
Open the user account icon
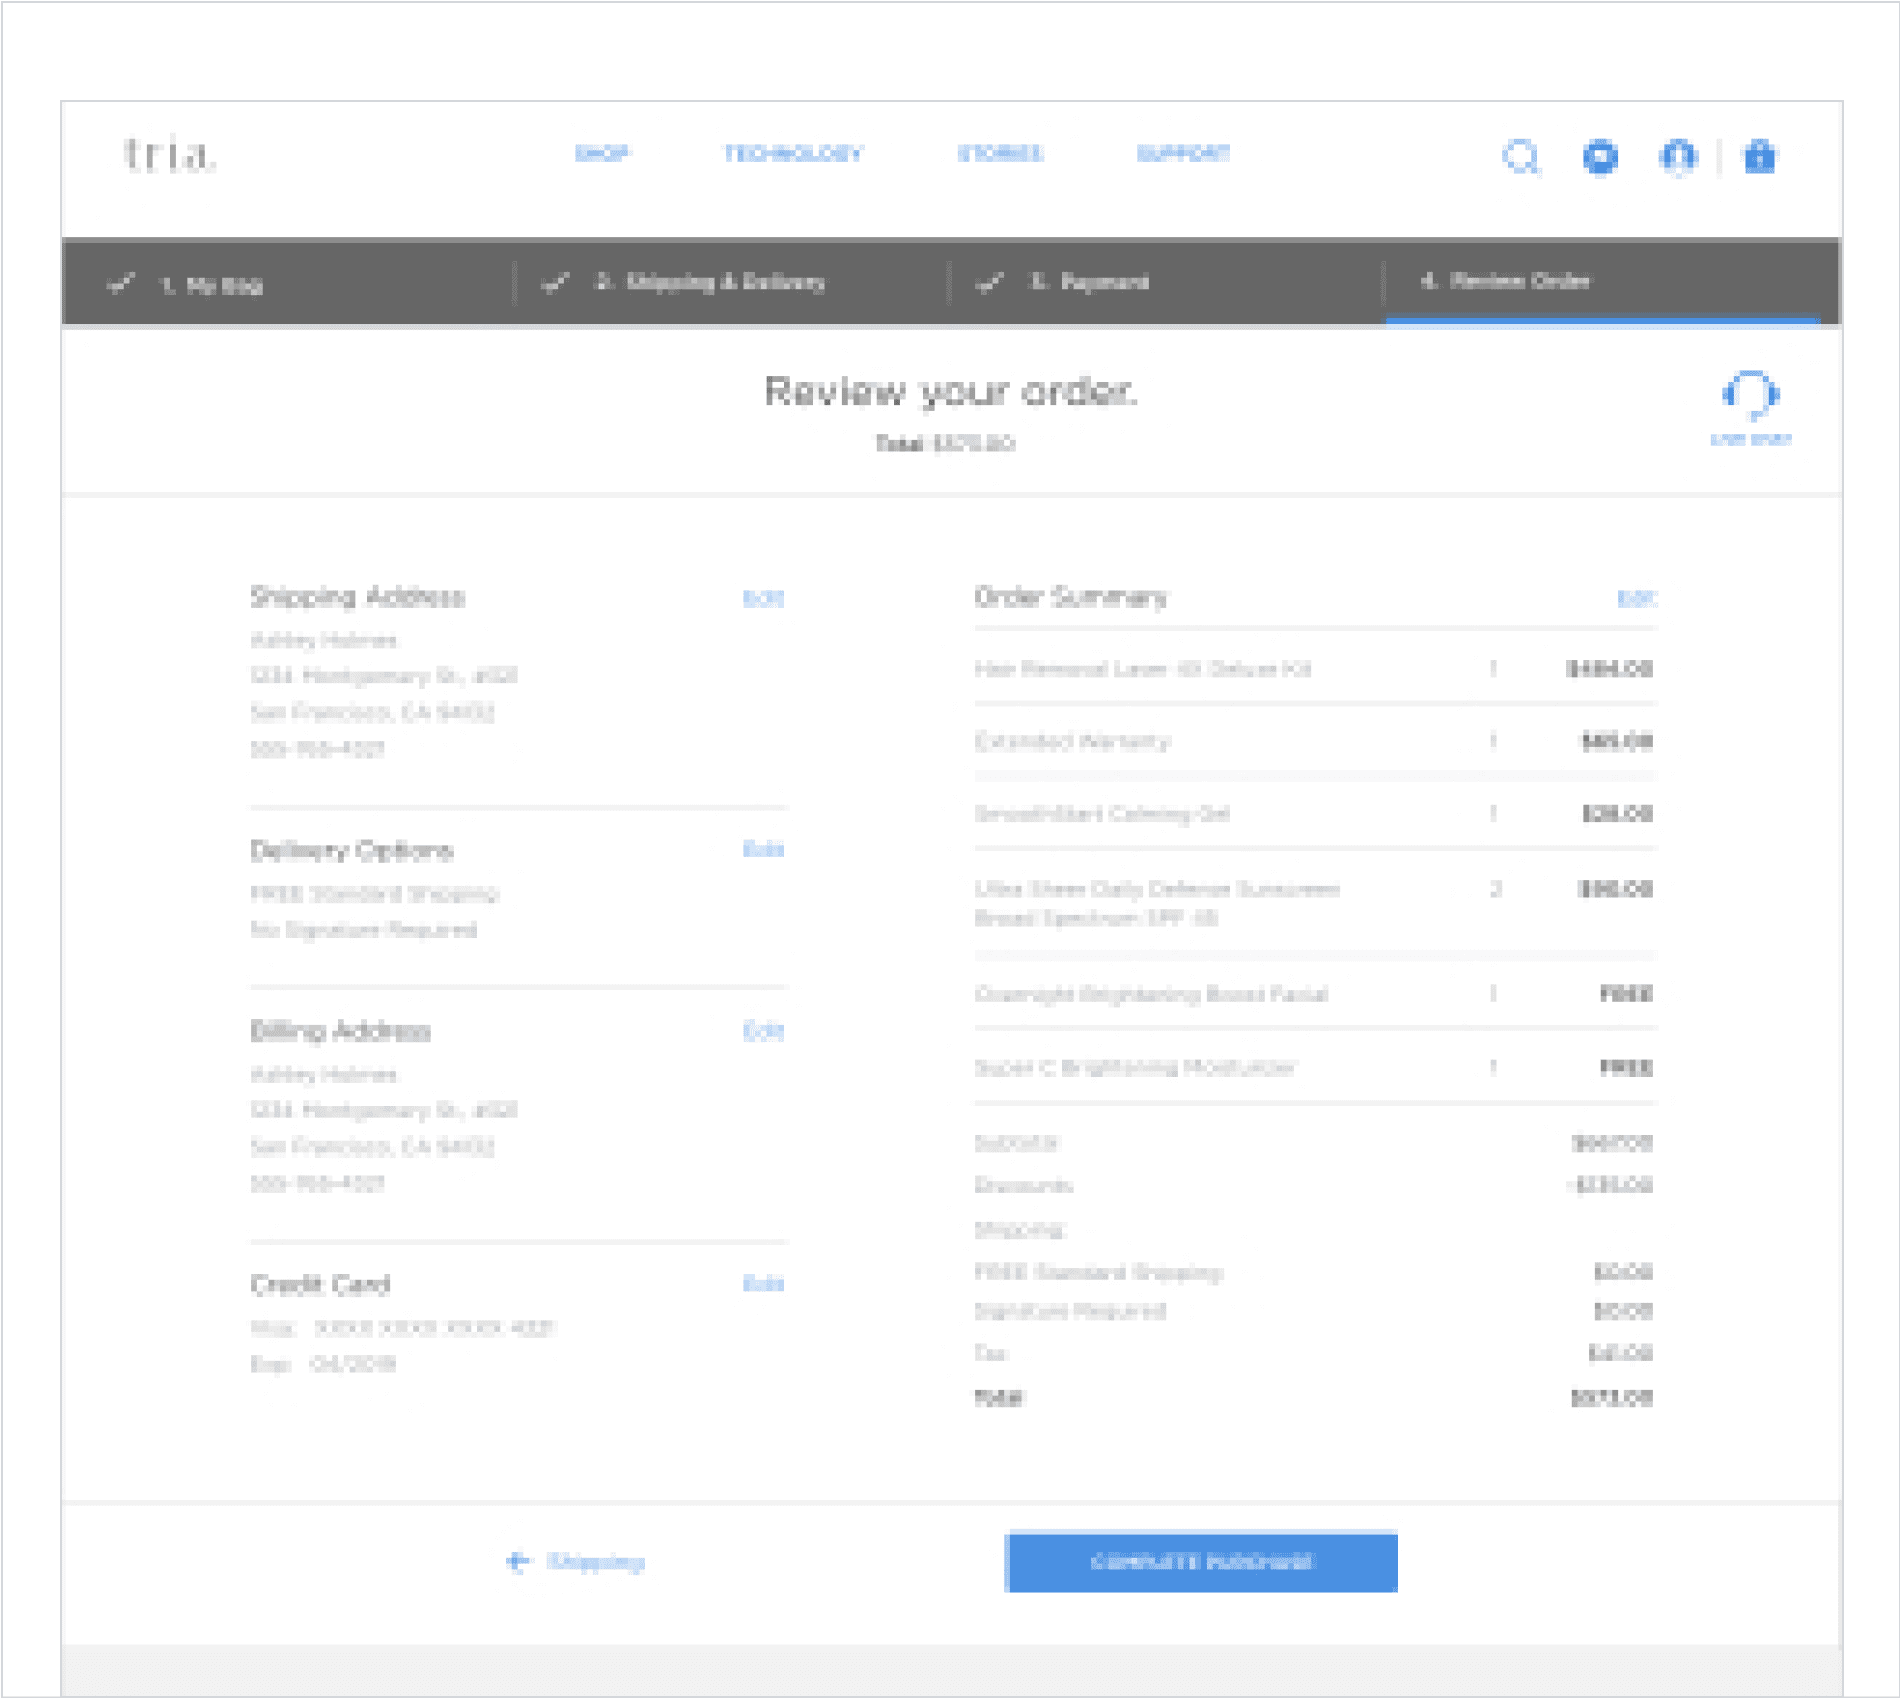[1679, 157]
